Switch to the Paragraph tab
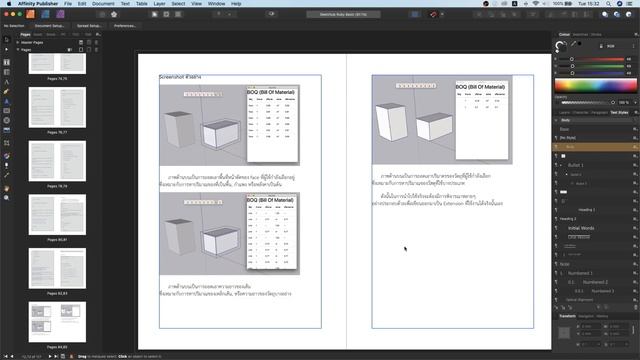Viewport: 640px width, 360px height. (x=599, y=113)
